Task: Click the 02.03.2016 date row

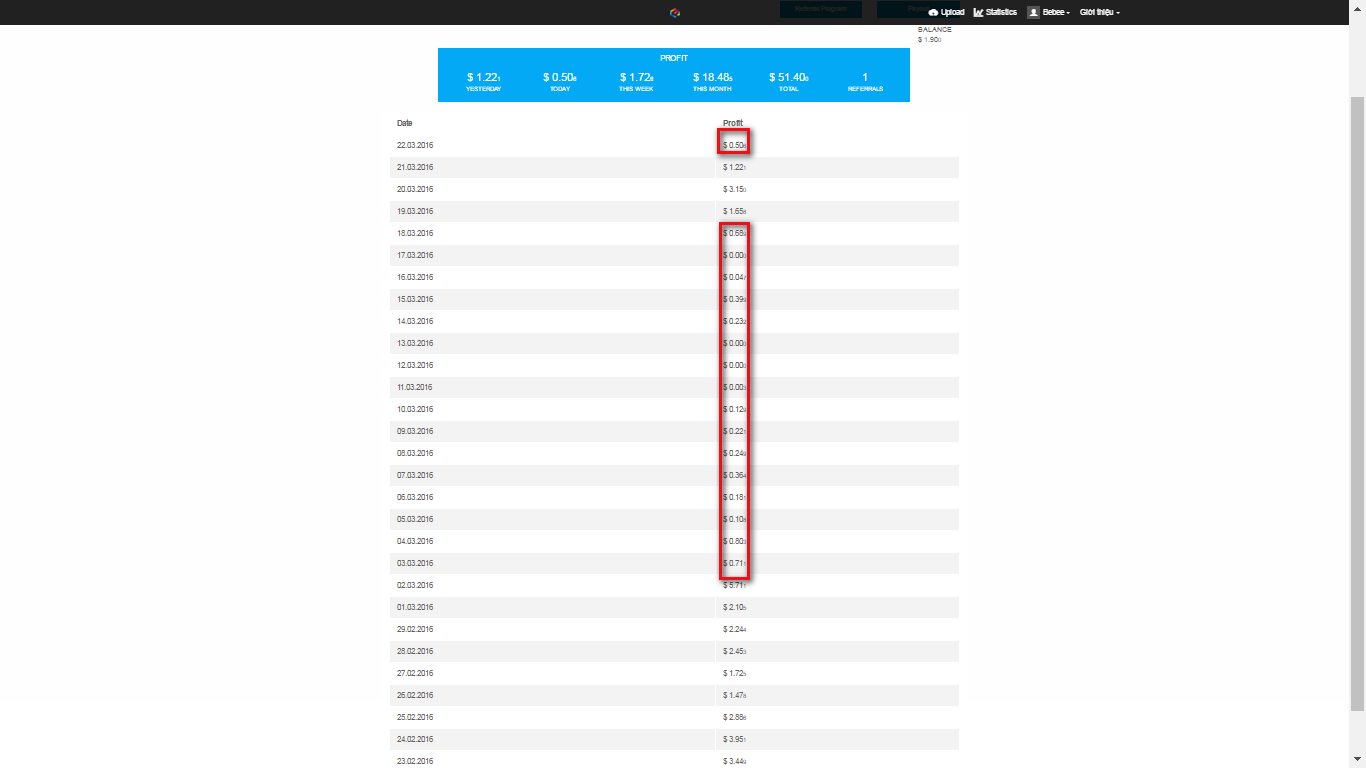Action: click(415, 585)
